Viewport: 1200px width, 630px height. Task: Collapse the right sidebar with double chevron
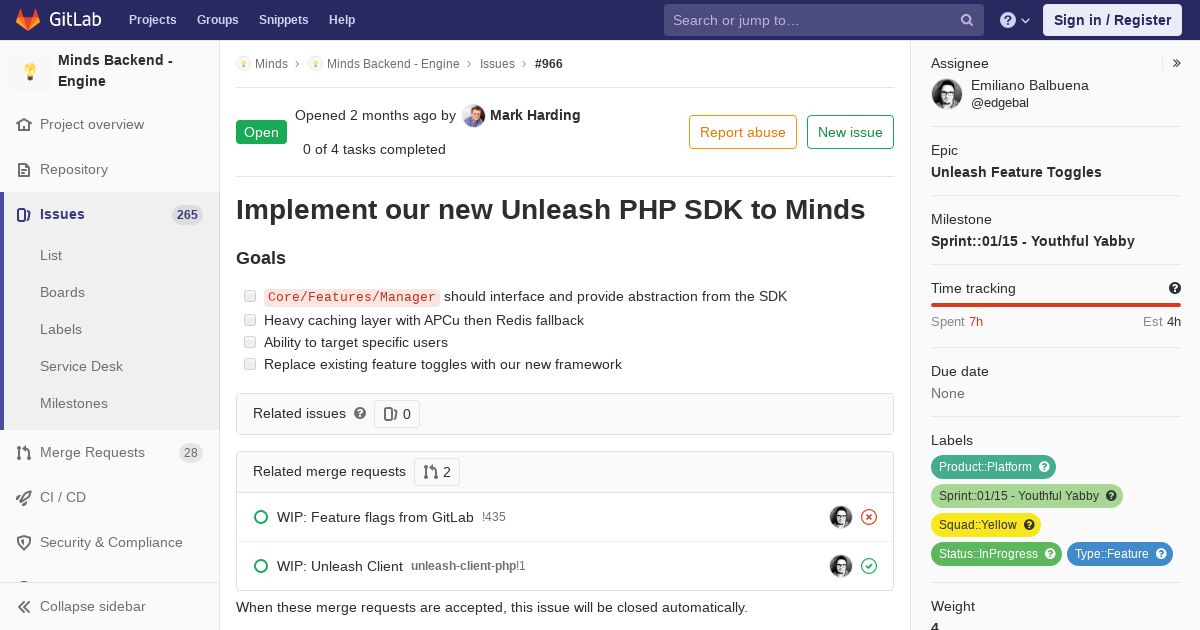coord(1177,63)
